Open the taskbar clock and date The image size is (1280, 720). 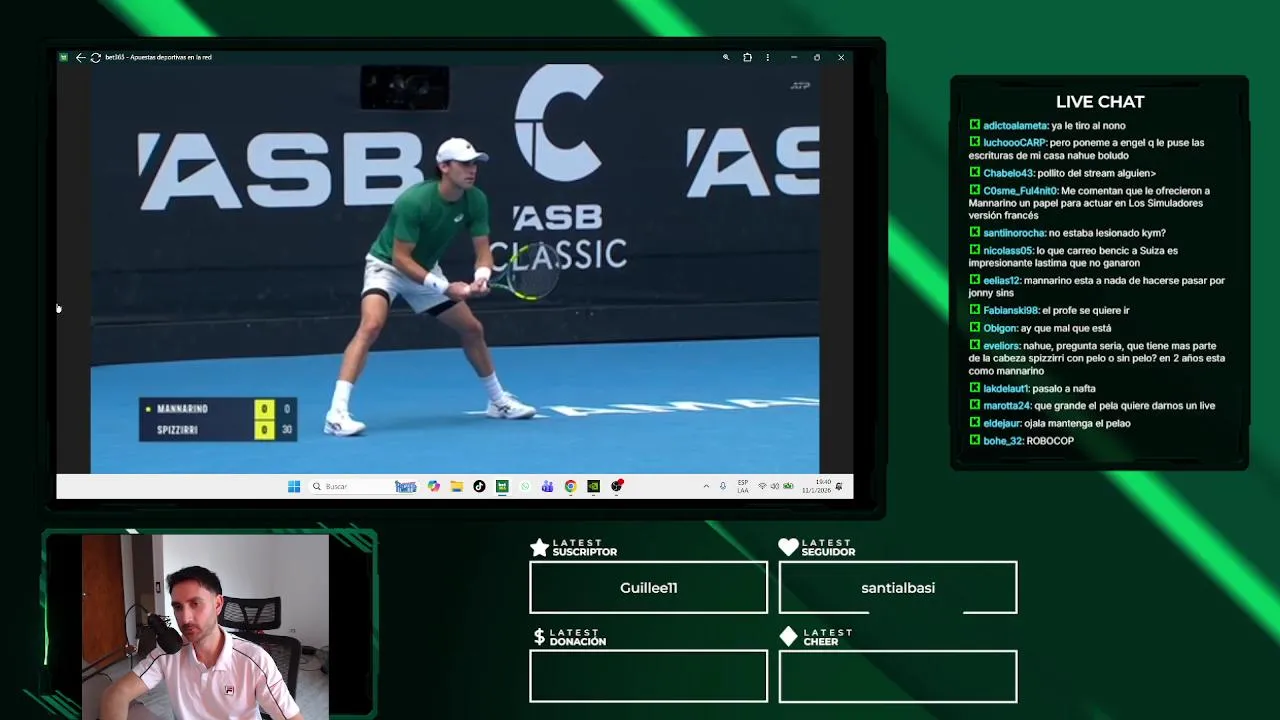click(x=816, y=486)
